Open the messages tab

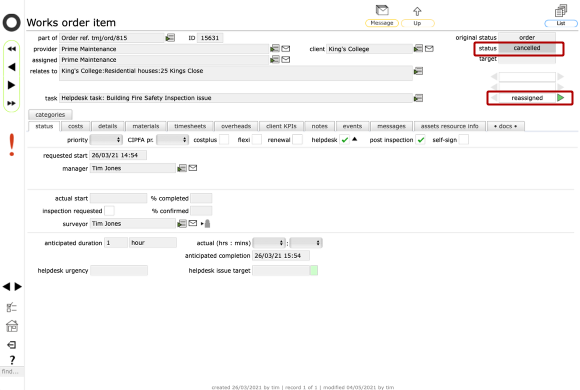[x=391, y=126]
